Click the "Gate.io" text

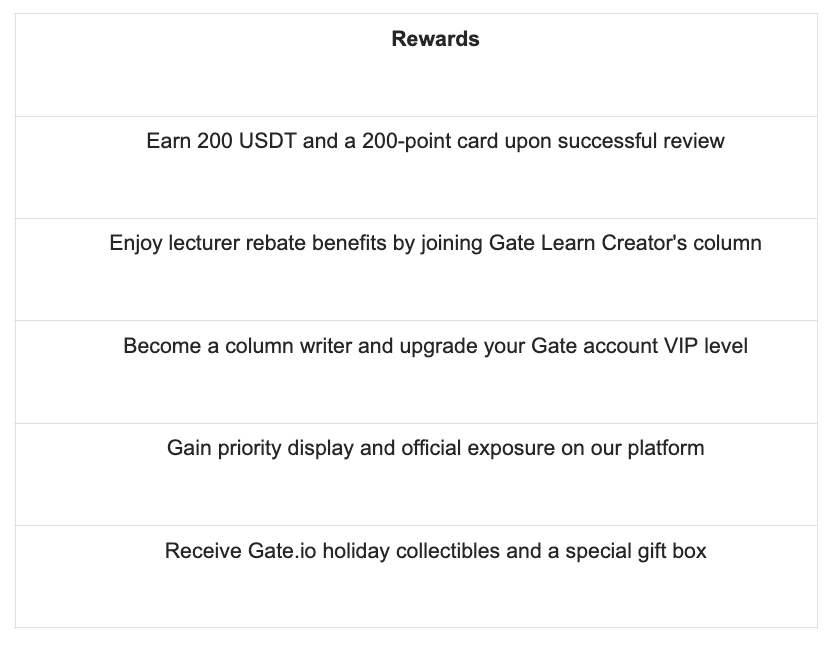tap(268, 551)
